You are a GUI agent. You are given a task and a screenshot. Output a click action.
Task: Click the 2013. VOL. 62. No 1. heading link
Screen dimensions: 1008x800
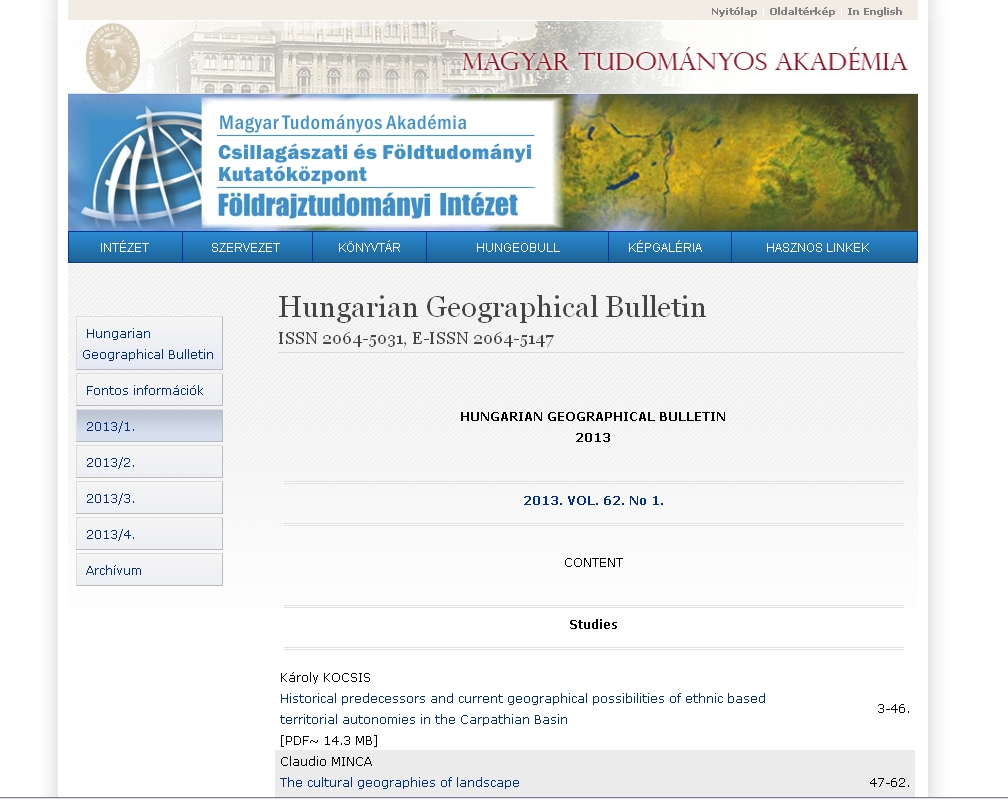pos(593,500)
